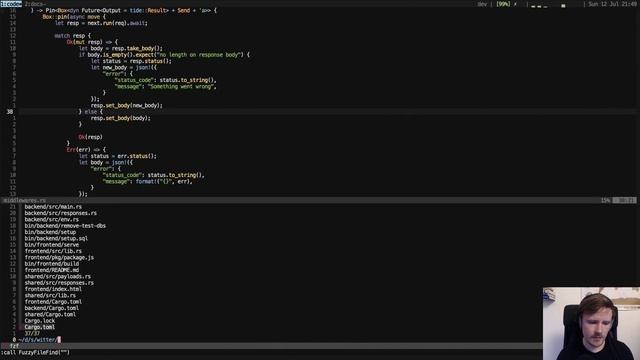The width and height of the screenshot is (640, 360).
Task: Select backend/src/responses.rs in file list
Action: coord(60,213)
